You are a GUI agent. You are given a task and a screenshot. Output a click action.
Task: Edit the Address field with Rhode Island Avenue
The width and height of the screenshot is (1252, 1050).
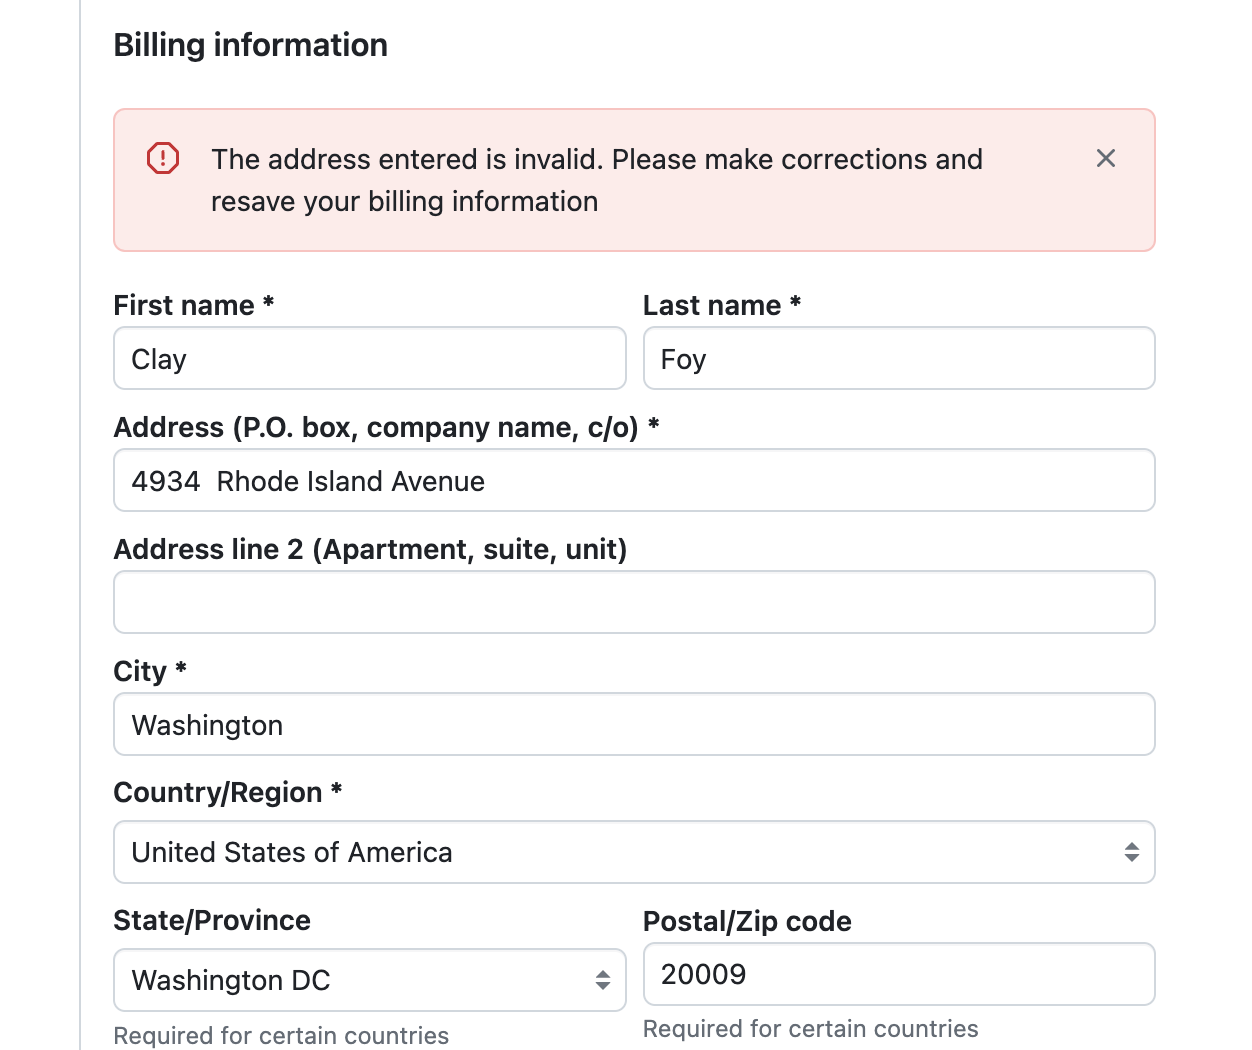click(634, 480)
